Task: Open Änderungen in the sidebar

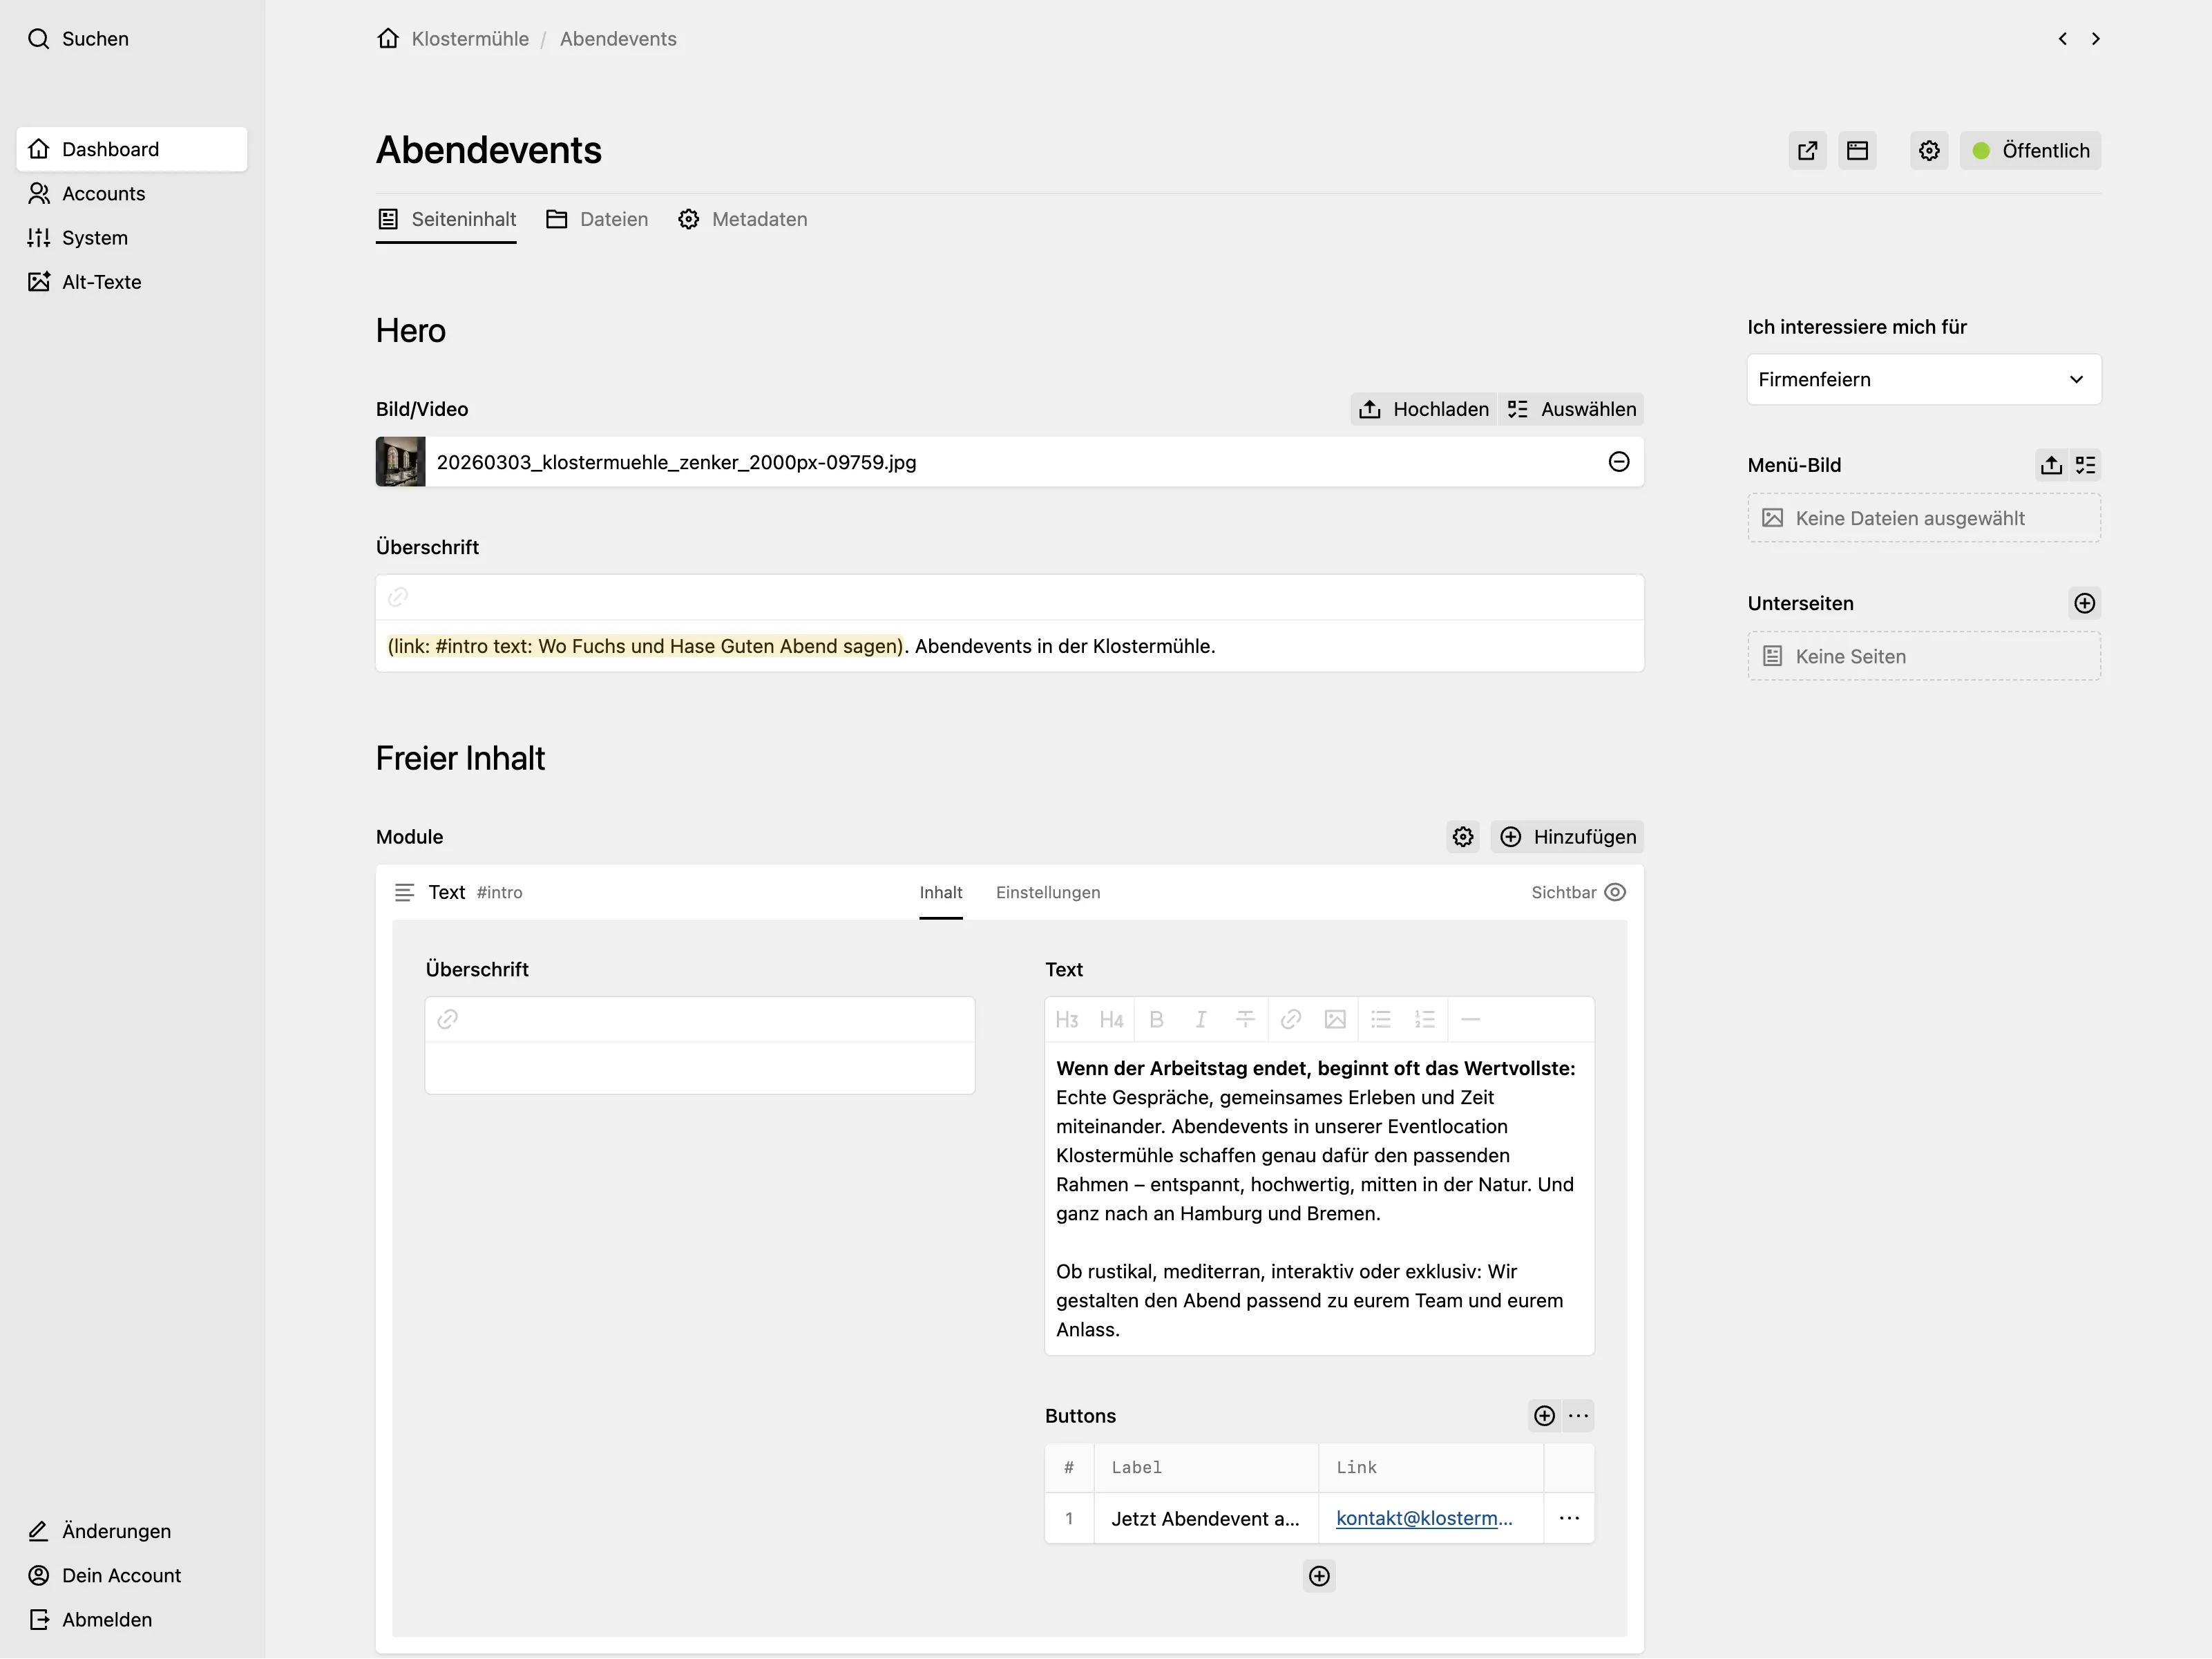Action: click(x=132, y=1531)
